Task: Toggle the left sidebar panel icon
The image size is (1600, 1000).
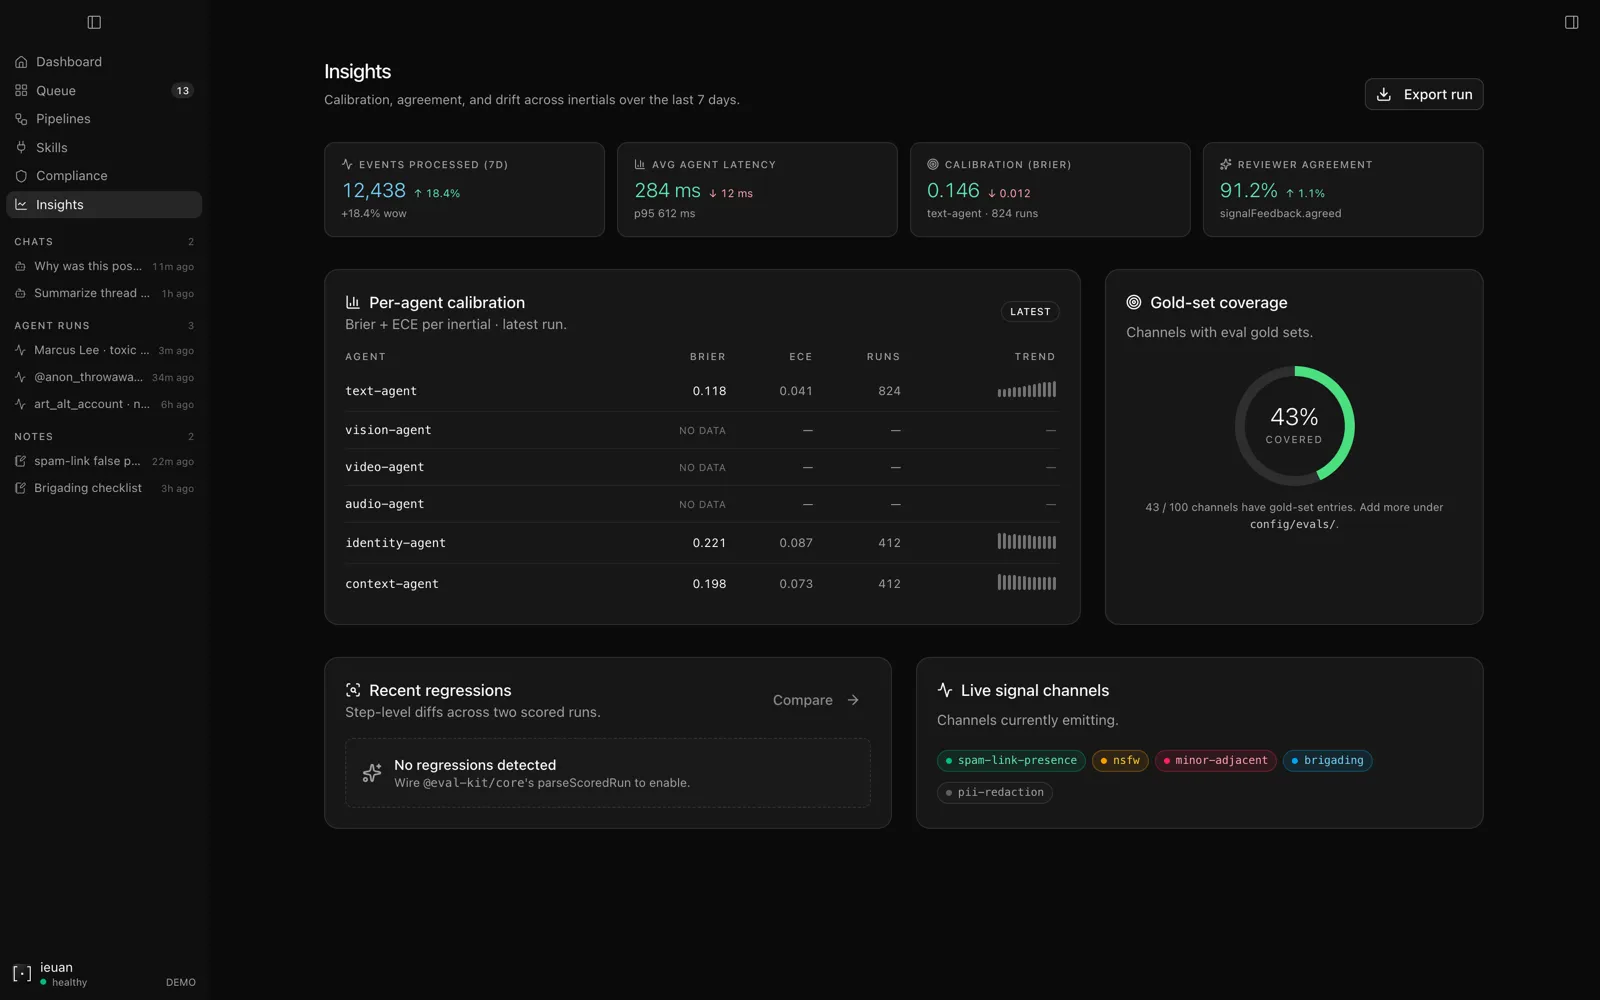Action: point(94,22)
